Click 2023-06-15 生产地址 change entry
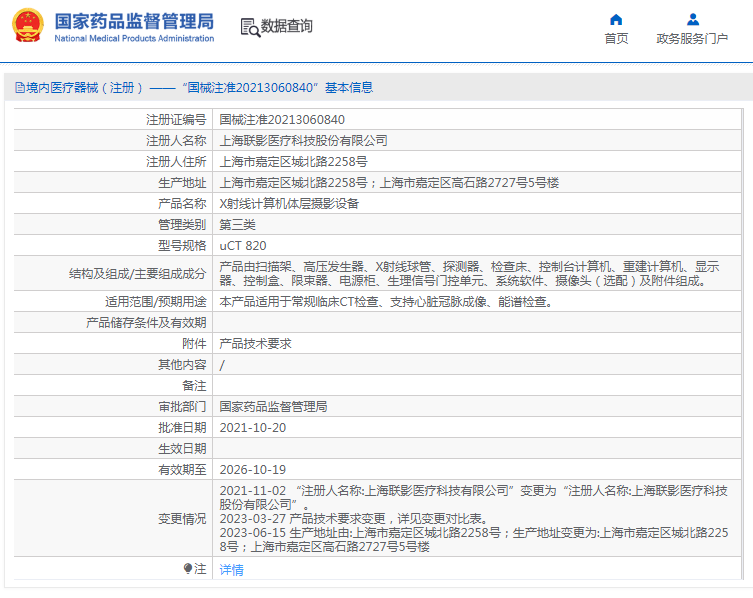Image resolution: width=753 pixels, height=598 pixels. 474,540
